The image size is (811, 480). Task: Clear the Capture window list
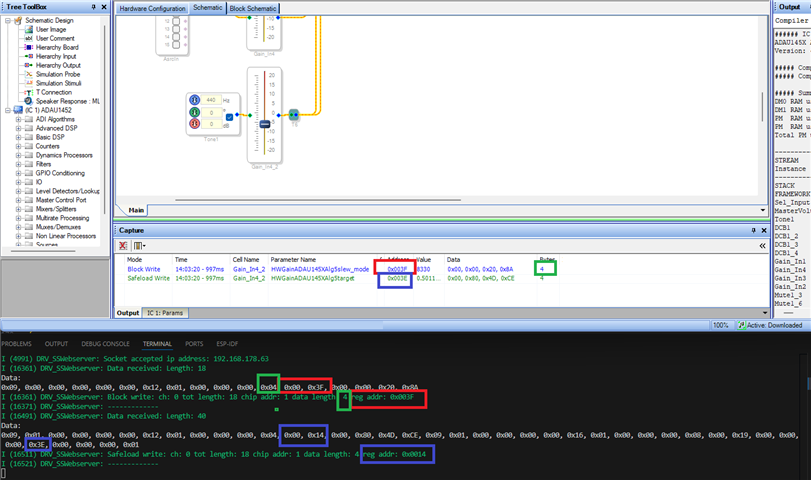(x=123, y=246)
